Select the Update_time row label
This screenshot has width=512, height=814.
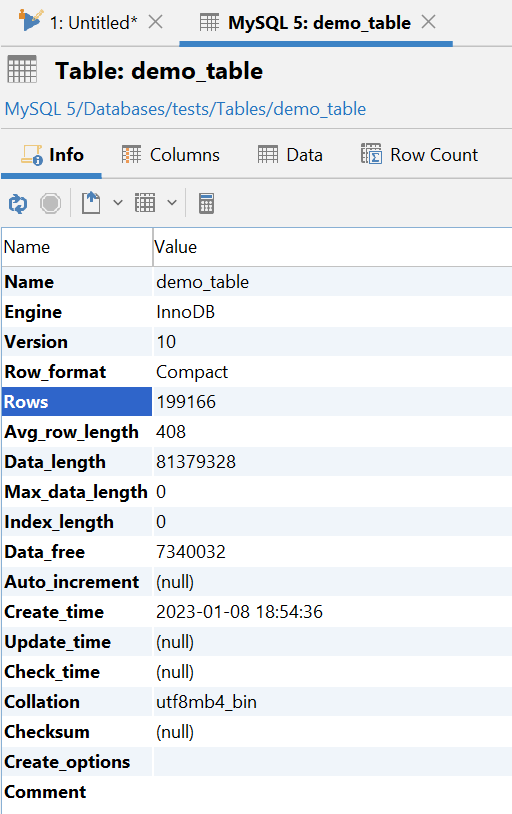[58, 642]
